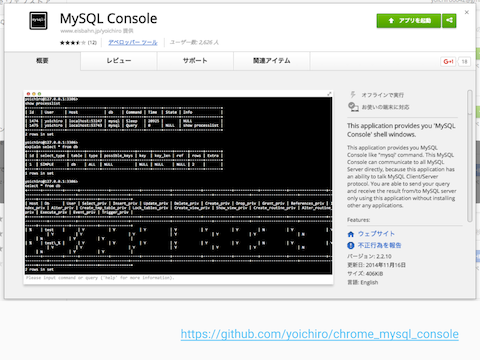Click the 'Features:' label in description
480x360 pixels.
click(359, 220)
